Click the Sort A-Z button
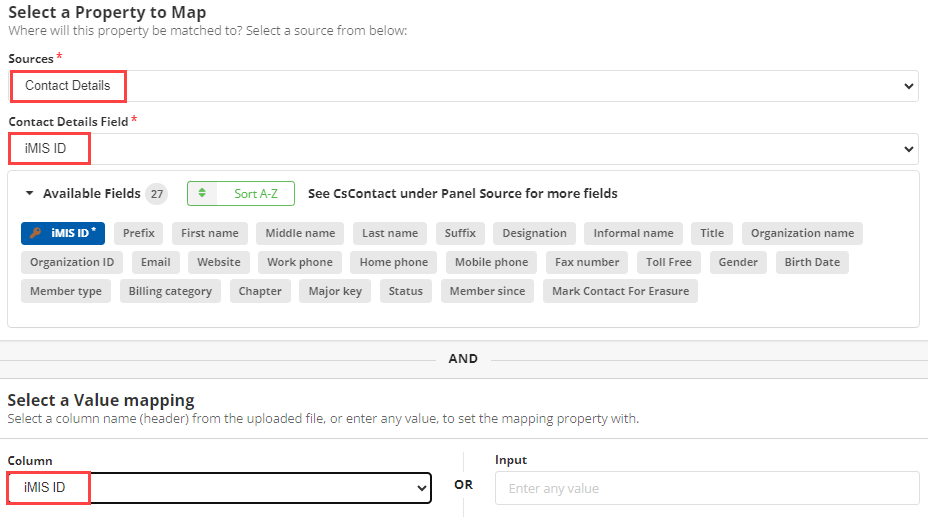The width and height of the screenshot is (928, 517). [x=241, y=193]
